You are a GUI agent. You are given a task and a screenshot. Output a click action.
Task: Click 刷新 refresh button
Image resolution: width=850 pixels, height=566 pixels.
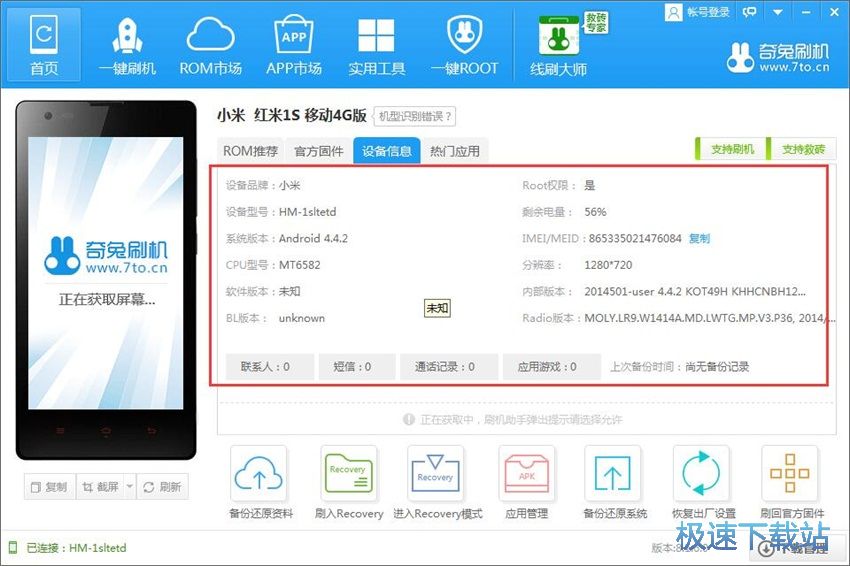[x=163, y=487]
